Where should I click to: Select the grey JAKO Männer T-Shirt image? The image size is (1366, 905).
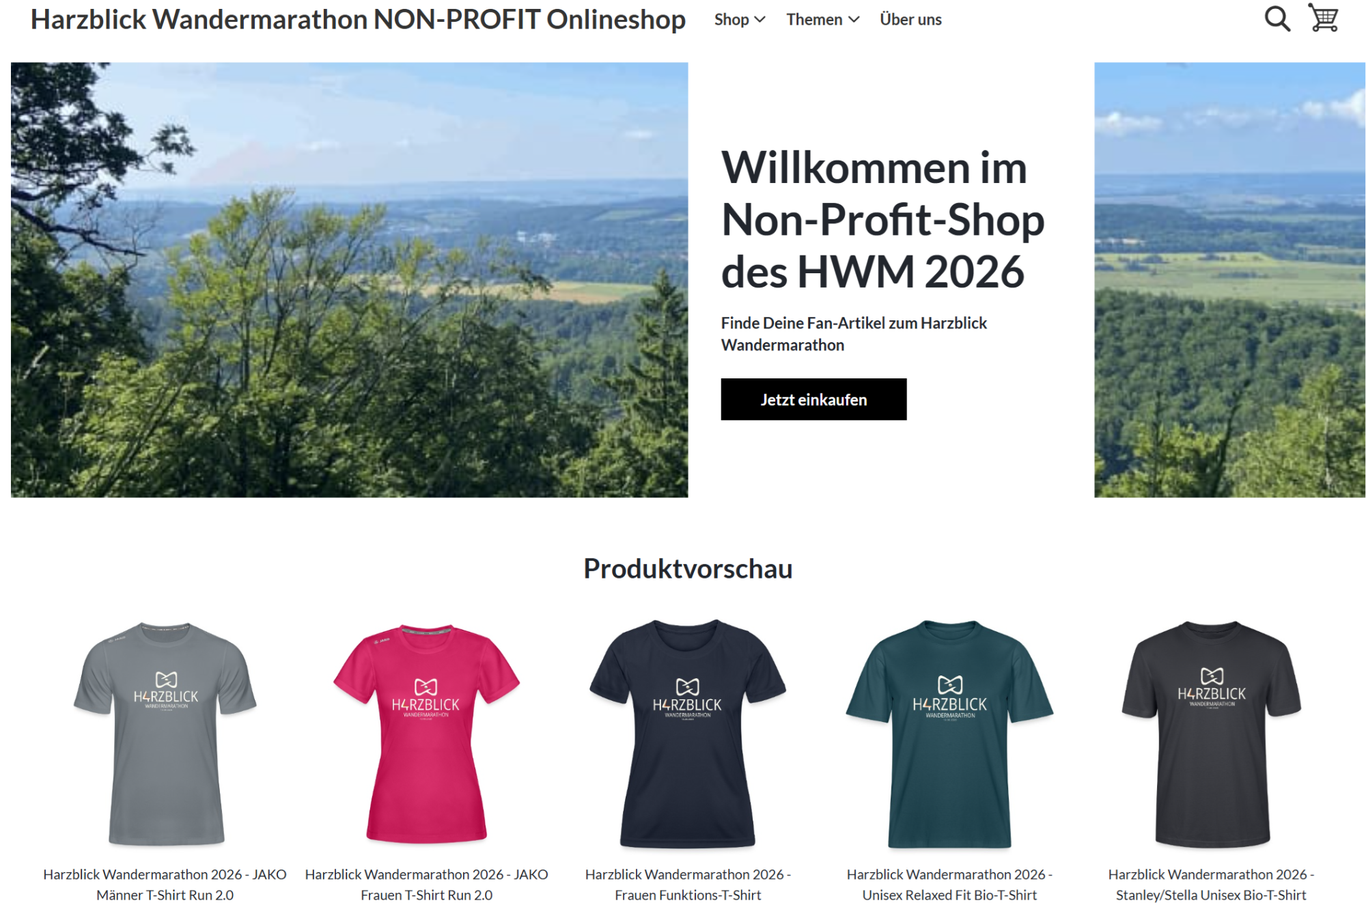[x=165, y=733]
